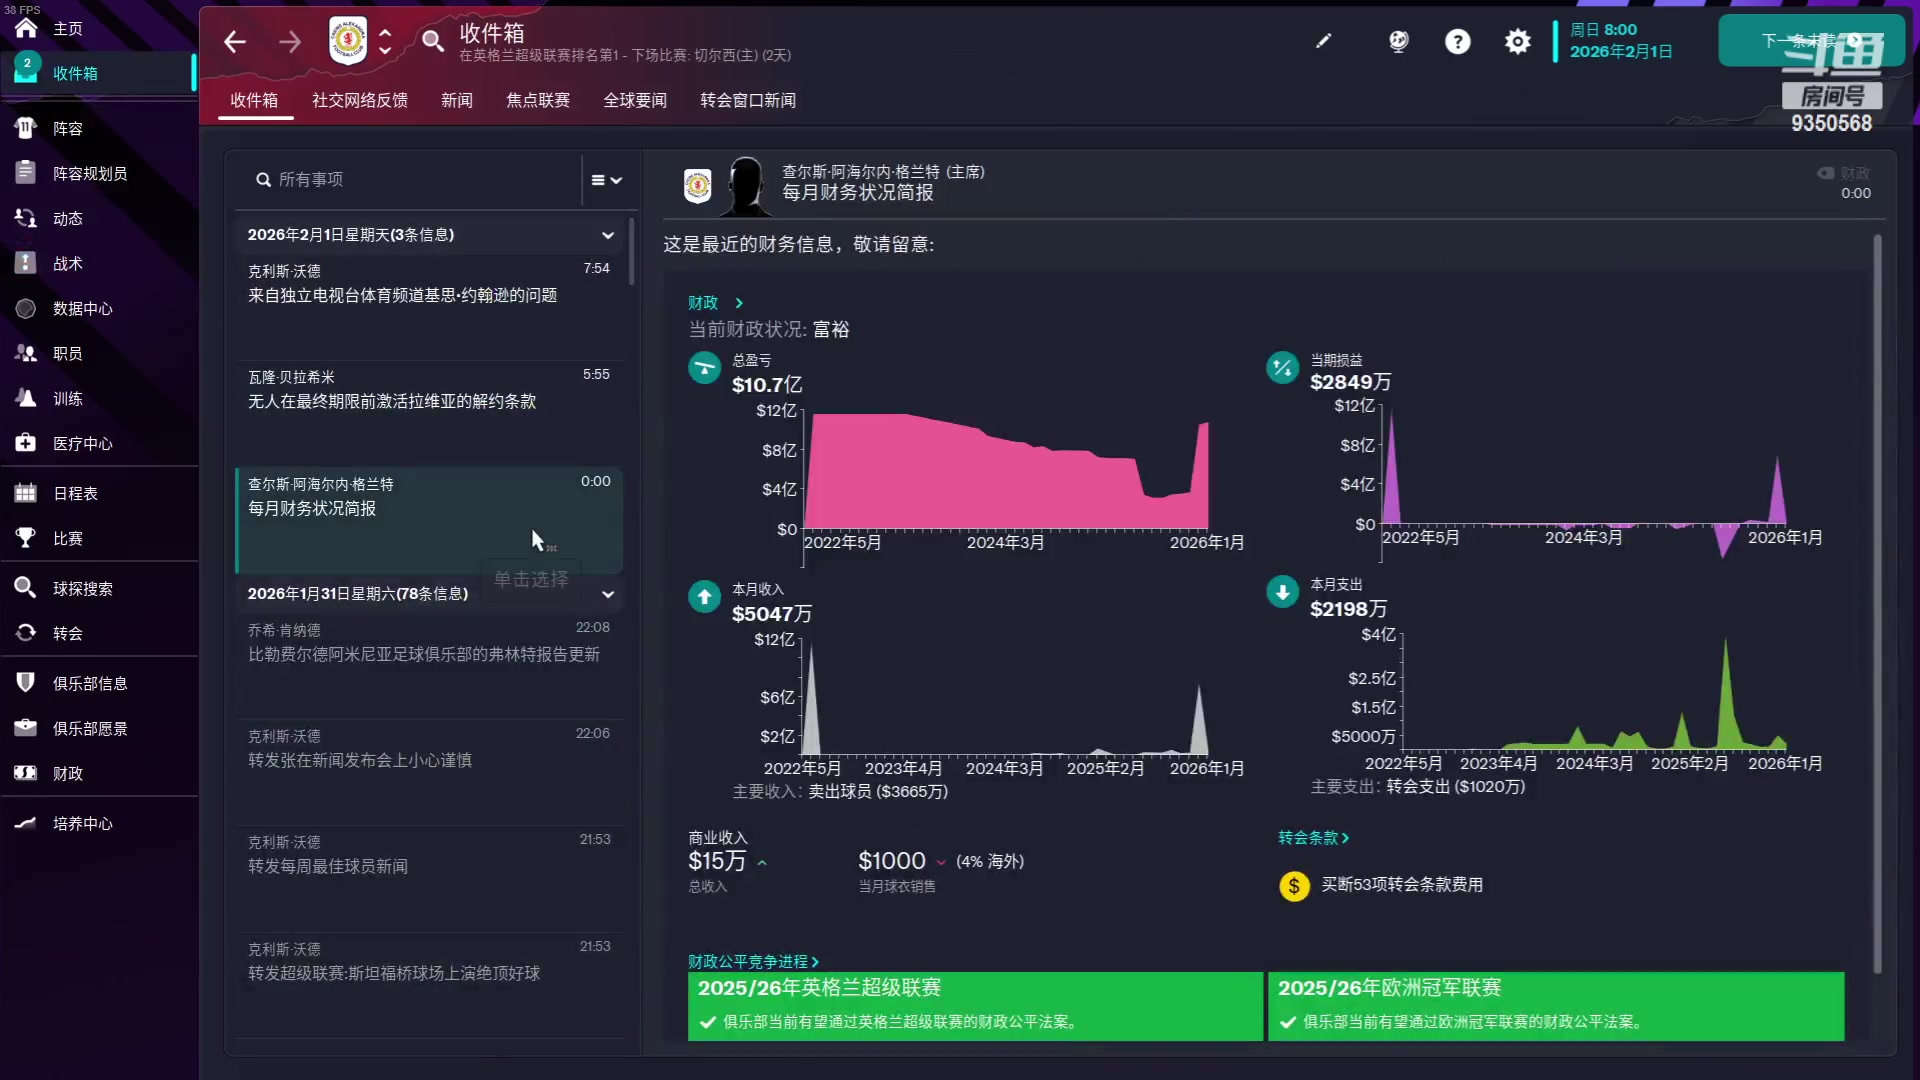Switch to the 社交网络反馈 tab
Viewport: 1920px width, 1080px height.
coord(359,100)
